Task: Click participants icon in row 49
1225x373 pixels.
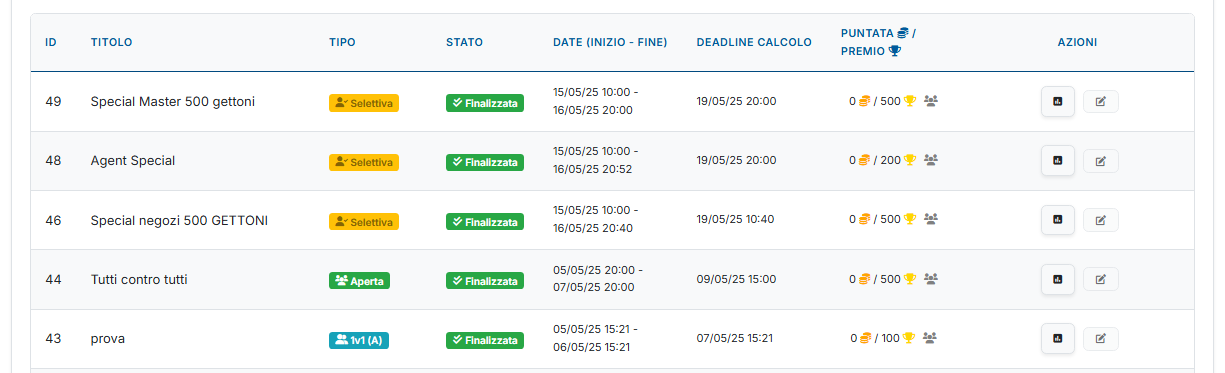Action: (931, 101)
